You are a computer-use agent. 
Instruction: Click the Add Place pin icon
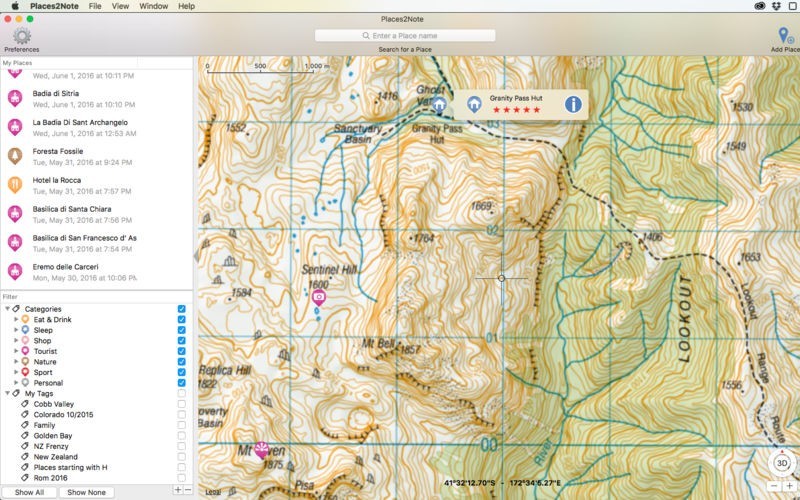click(785, 36)
